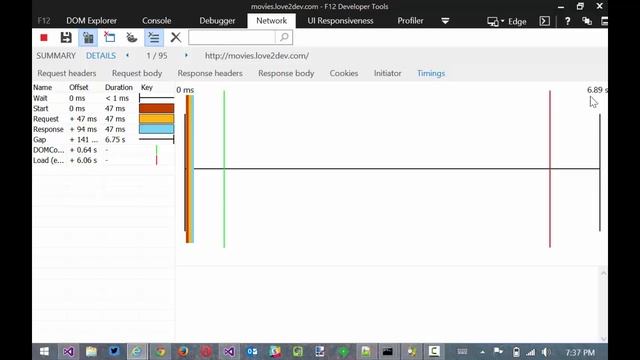The height and width of the screenshot is (360, 640).
Task: Open Internet Explorer taskbar icon
Action: tap(136, 351)
